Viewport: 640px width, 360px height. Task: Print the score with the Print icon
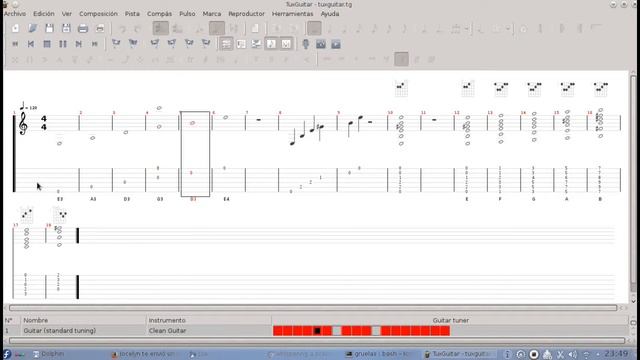pyautogui.click(x=83, y=29)
